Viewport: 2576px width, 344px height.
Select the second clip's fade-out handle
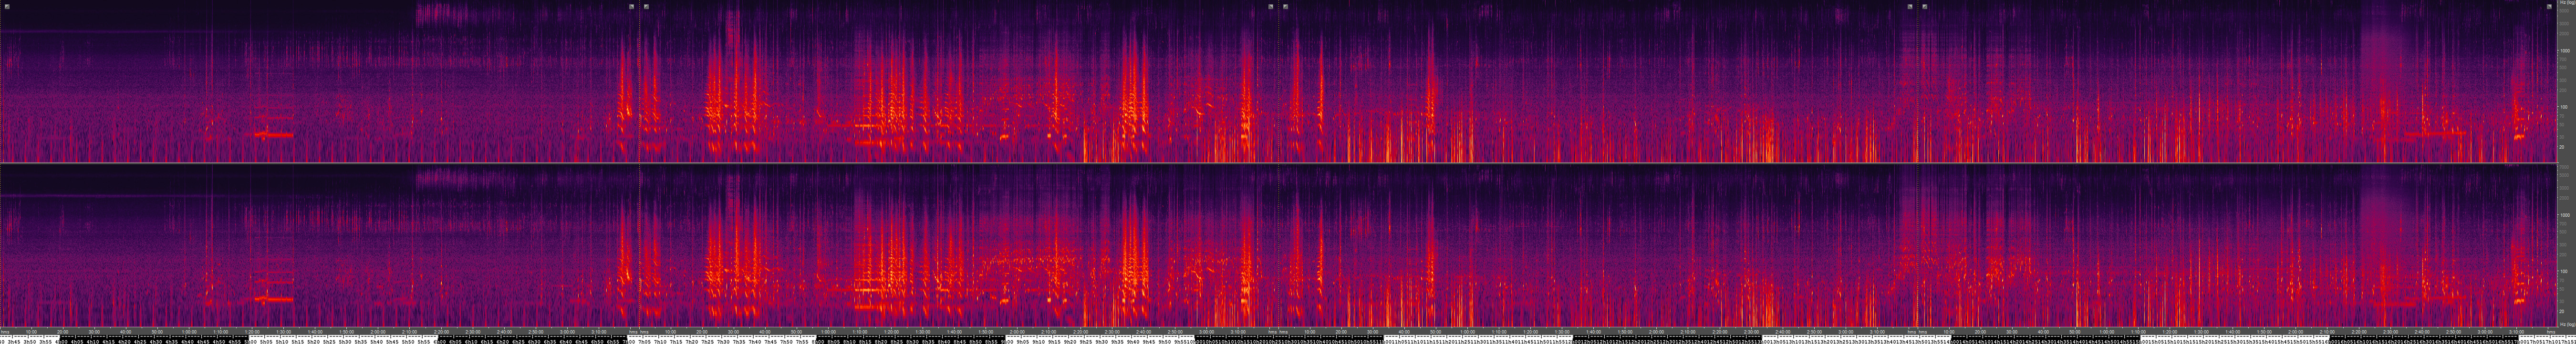pos(1271,7)
